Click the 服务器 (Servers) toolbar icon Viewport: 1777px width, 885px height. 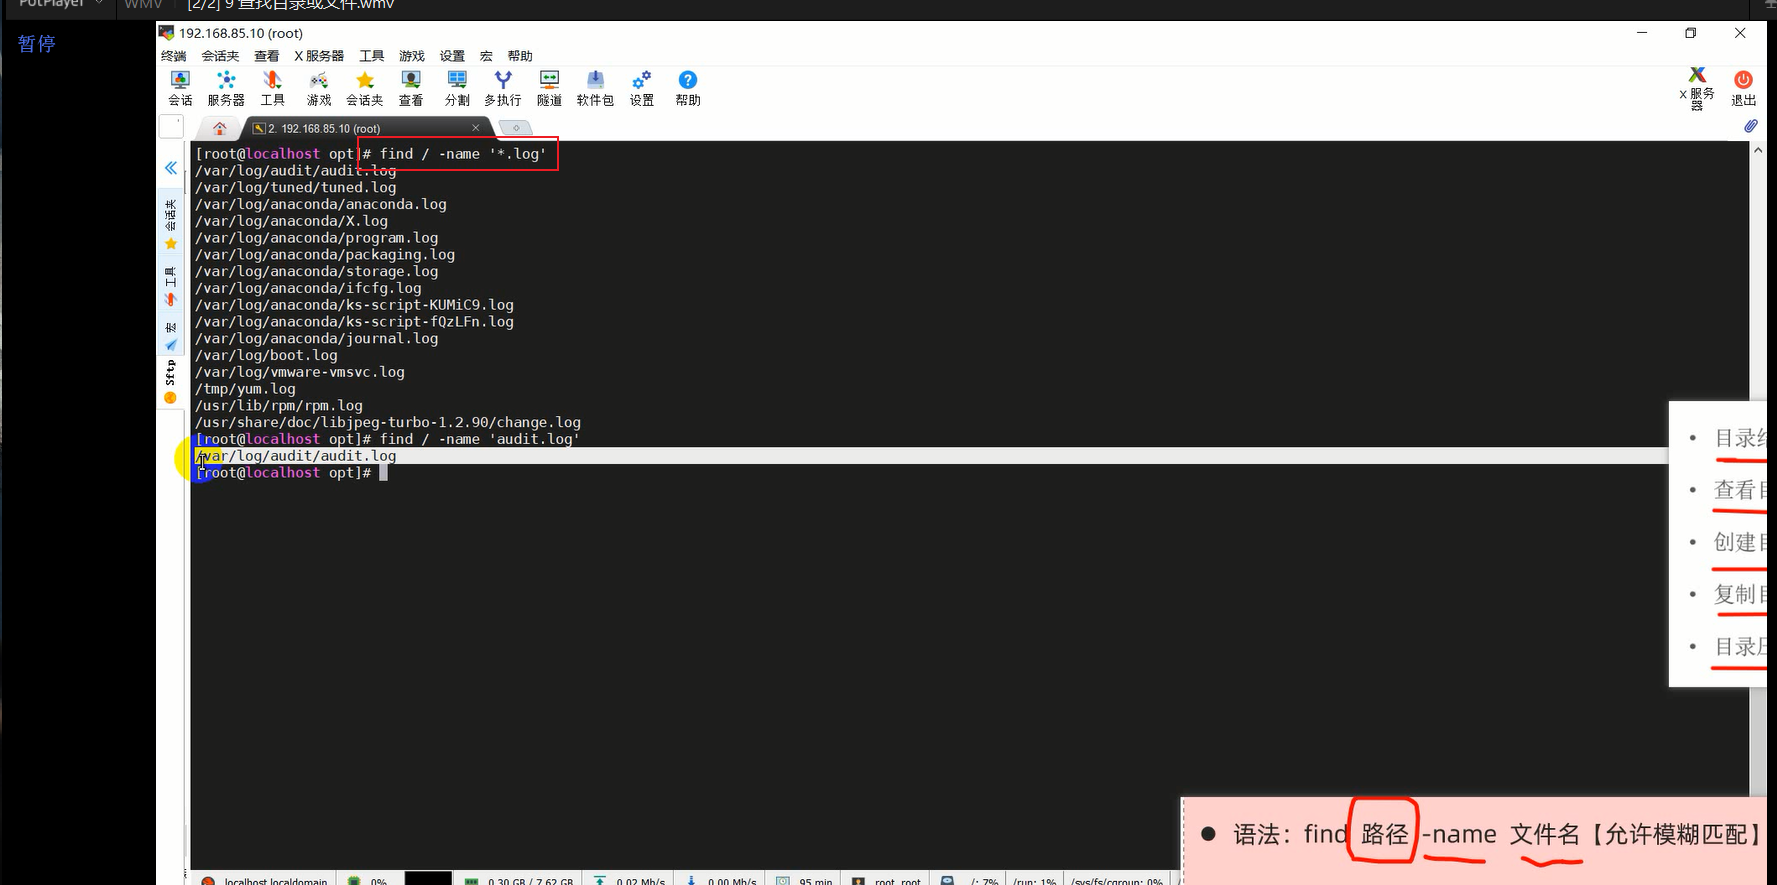[226, 88]
